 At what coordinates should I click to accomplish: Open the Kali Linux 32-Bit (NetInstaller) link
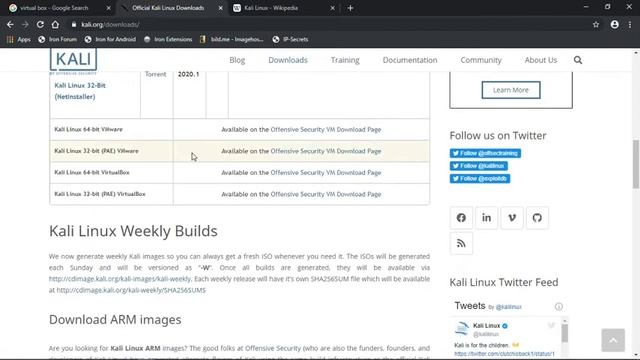coord(80,91)
